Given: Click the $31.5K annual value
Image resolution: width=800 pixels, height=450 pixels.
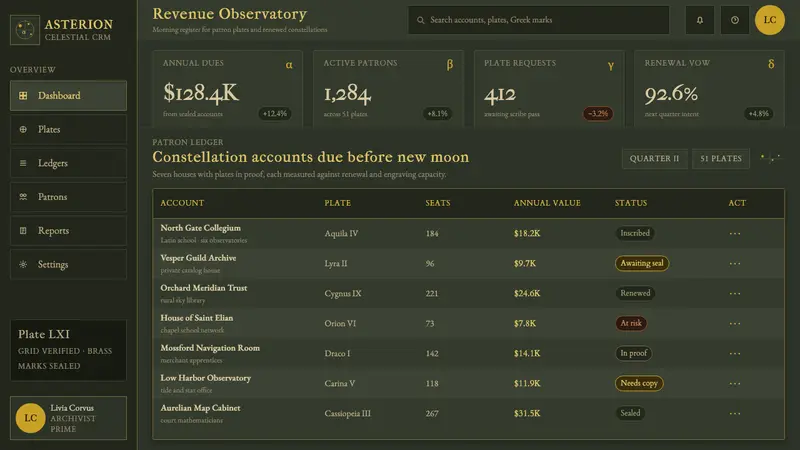Looking at the screenshot, I should tap(527, 414).
